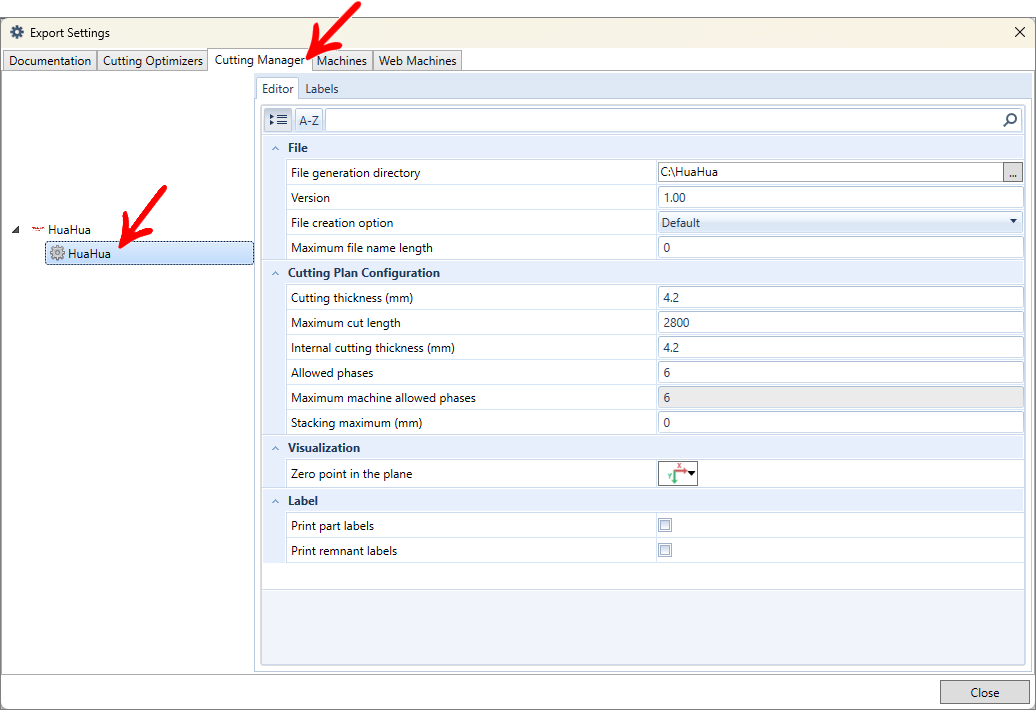Edit Allowed phases value
Screen dimensions: 1036x710
click(x=840, y=373)
